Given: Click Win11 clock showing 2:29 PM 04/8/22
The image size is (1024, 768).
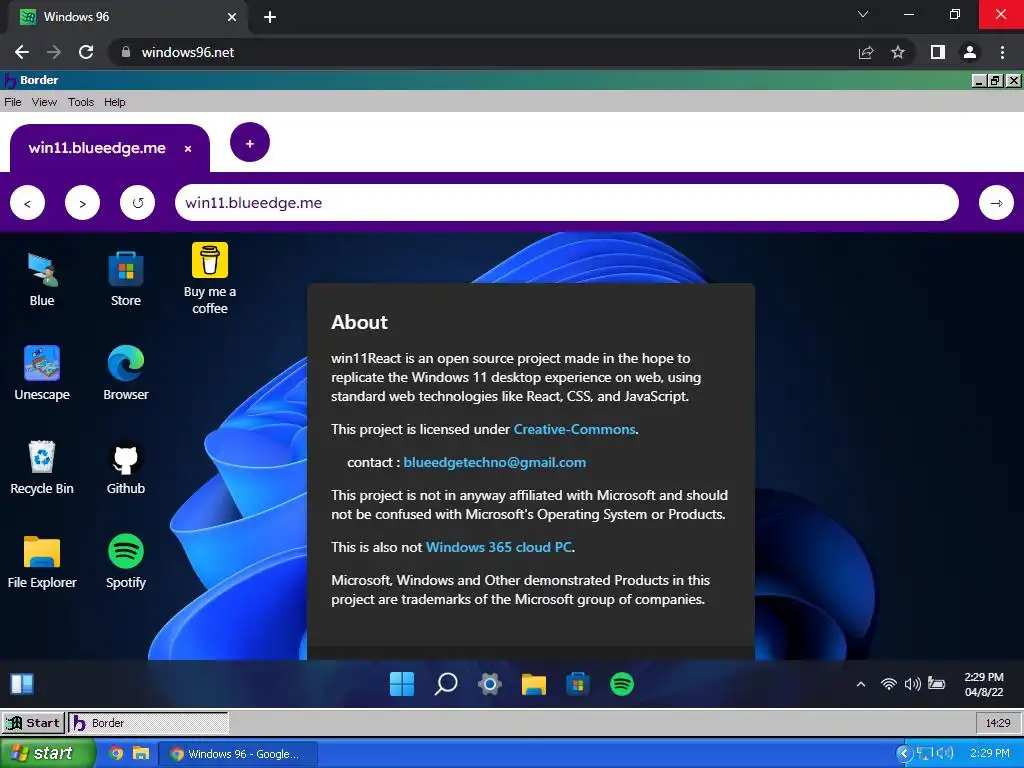Looking at the screenshot, I should coord(984,684).
